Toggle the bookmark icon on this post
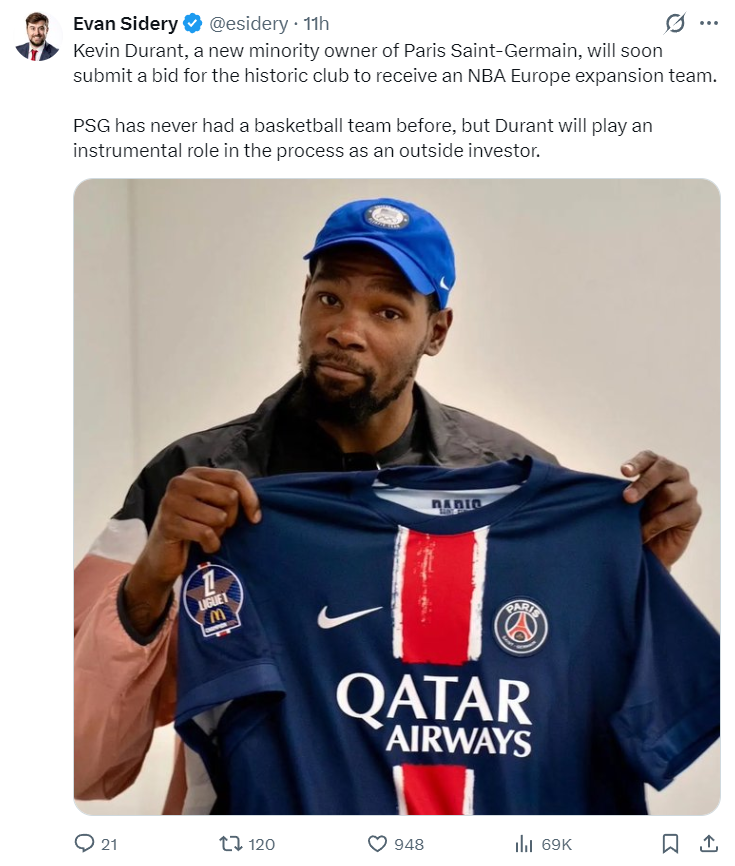 click(x=670, y=843)
